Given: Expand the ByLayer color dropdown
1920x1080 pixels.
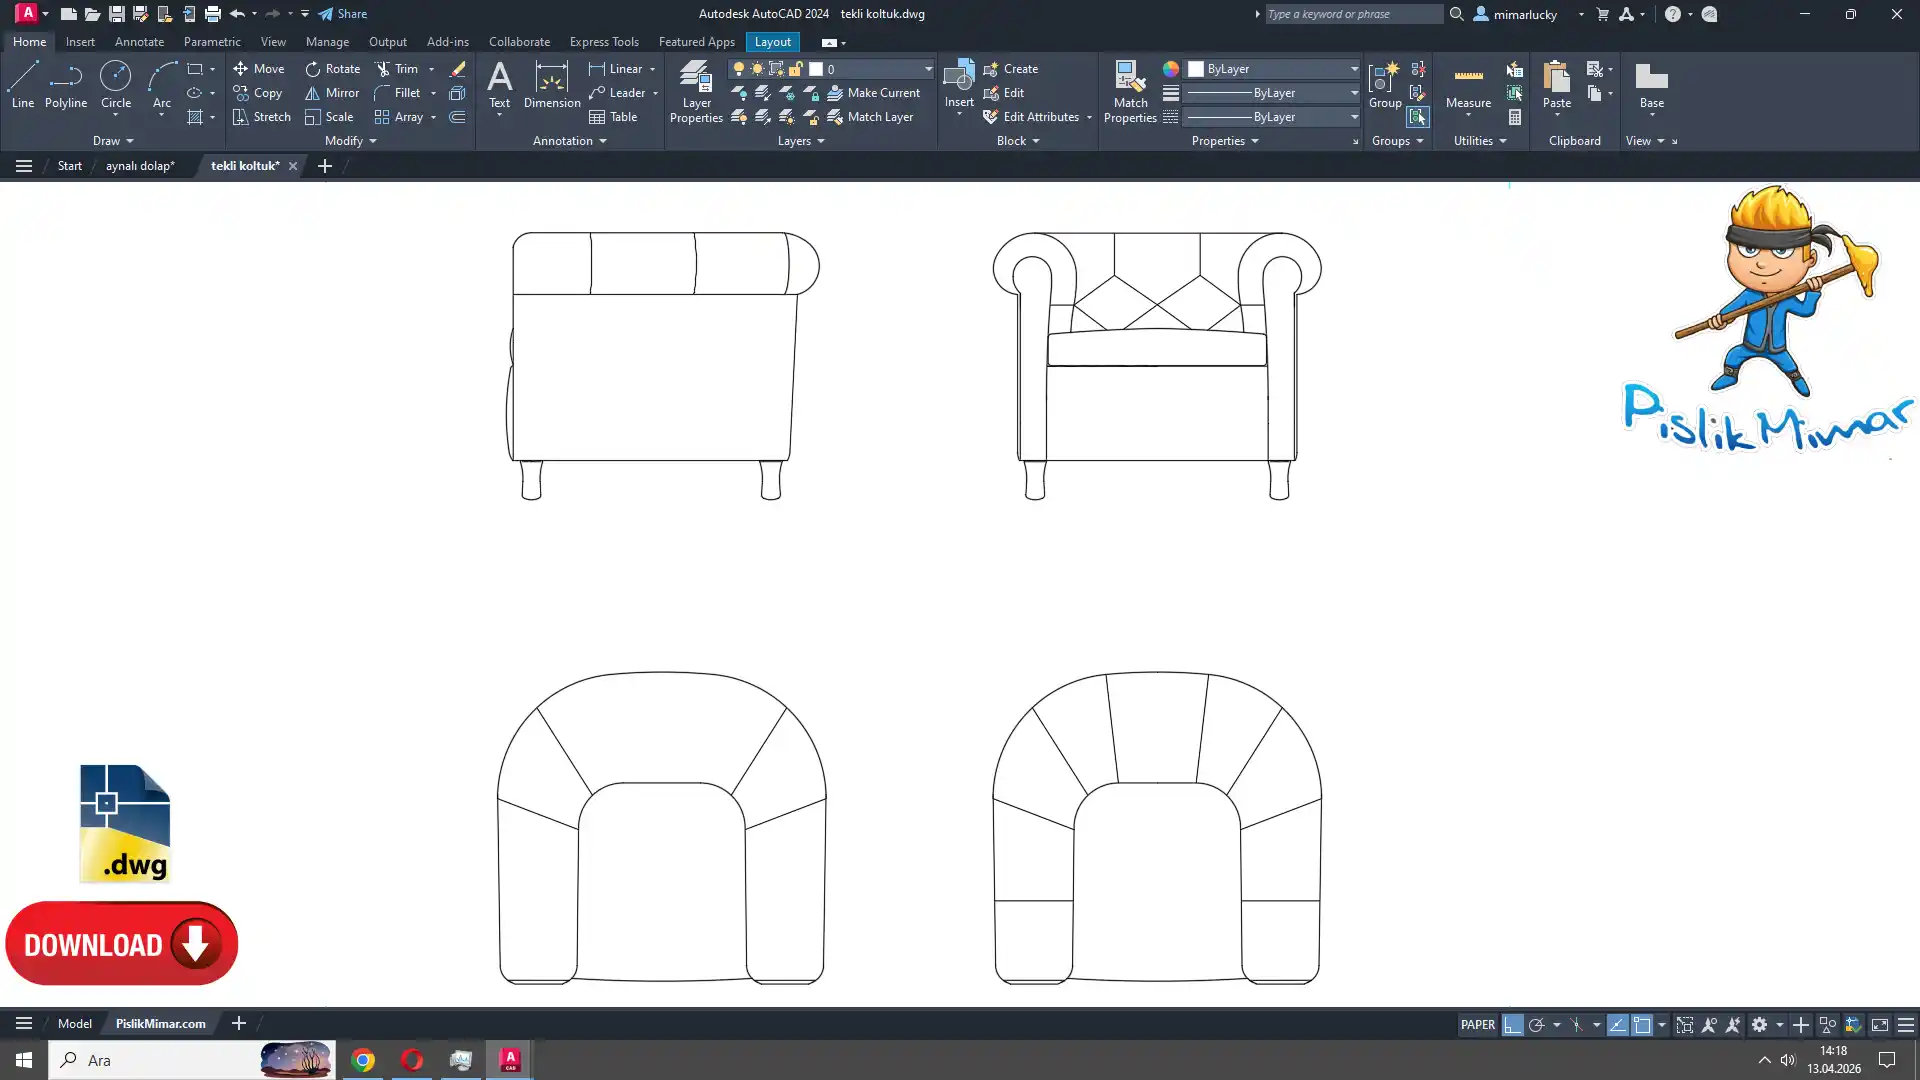Looking at the screenshot, I should click(x=1354, y=69).
